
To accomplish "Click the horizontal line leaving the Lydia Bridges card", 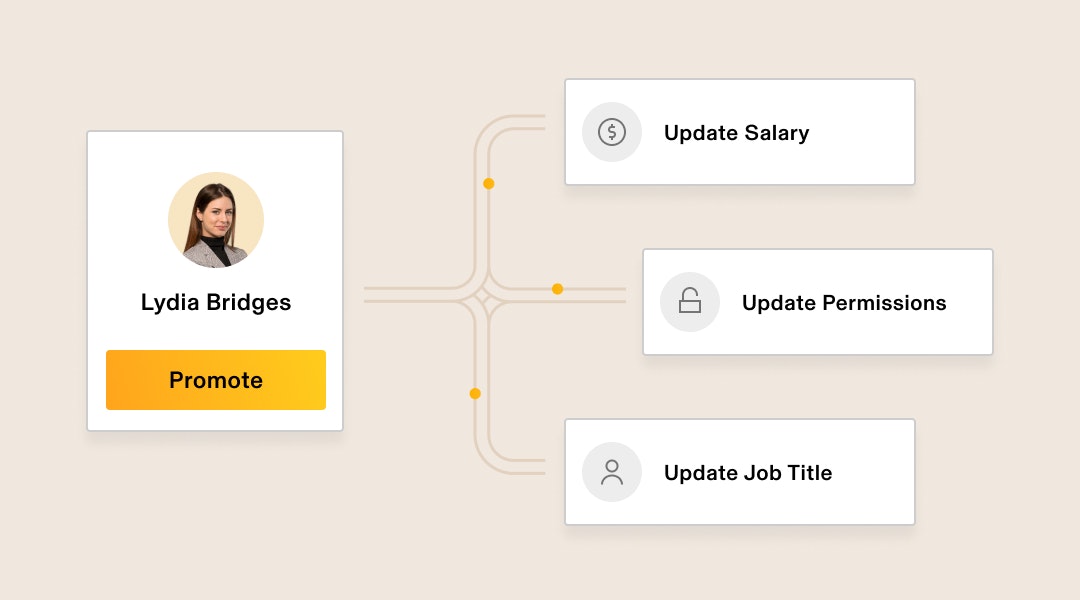I will coord(413,295).
